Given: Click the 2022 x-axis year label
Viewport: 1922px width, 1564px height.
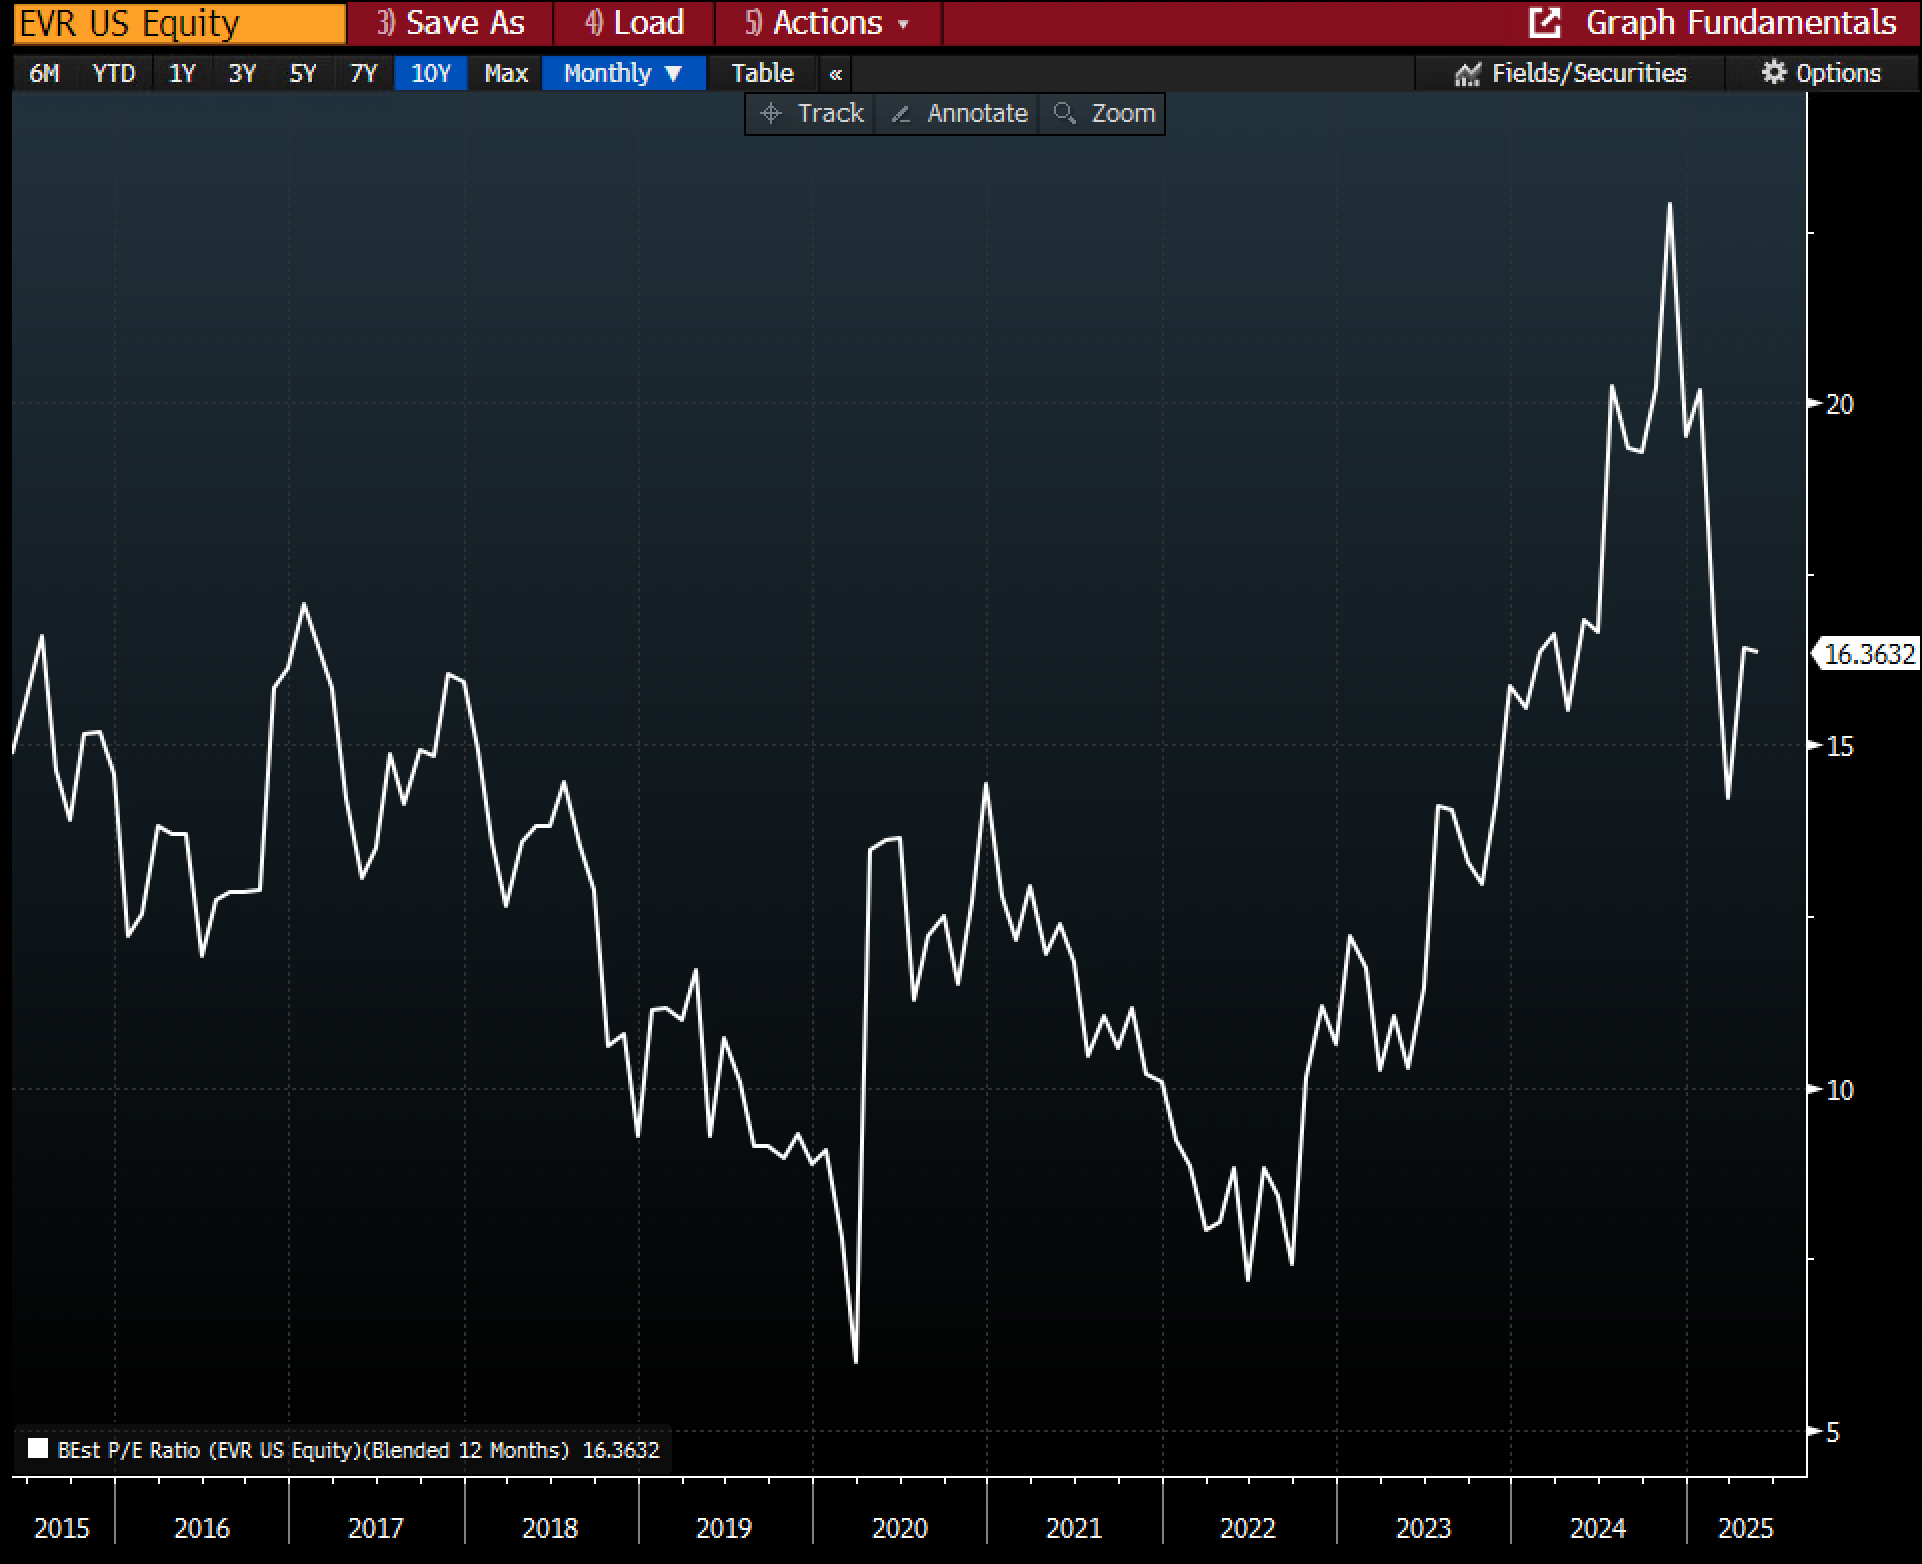Looking at the screenshot, I should [x=1248, y=1528].
